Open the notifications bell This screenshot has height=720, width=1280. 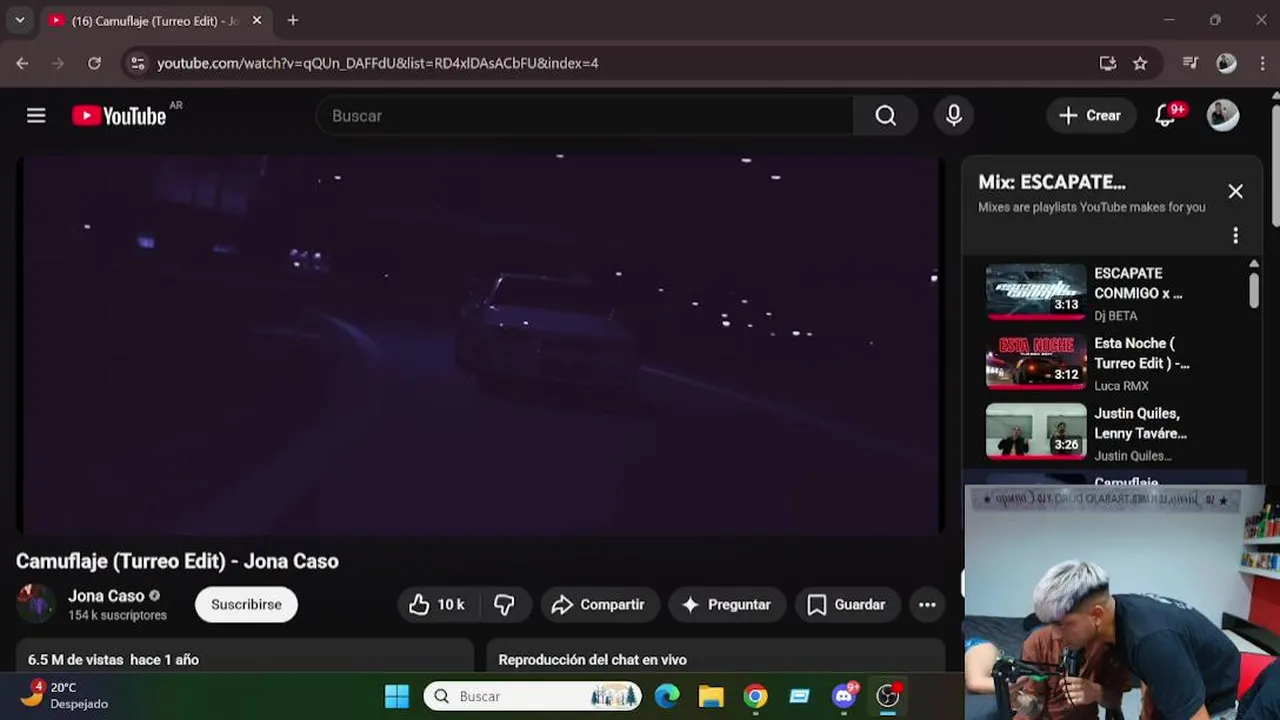[x=1165, y=116]
